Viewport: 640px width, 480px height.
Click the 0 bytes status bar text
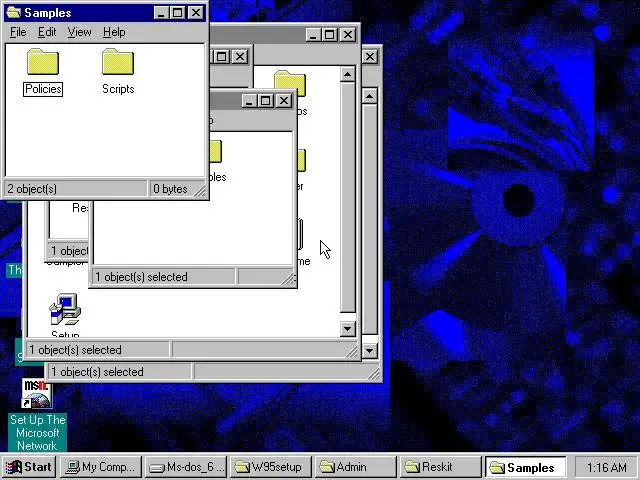click(170, 189)
